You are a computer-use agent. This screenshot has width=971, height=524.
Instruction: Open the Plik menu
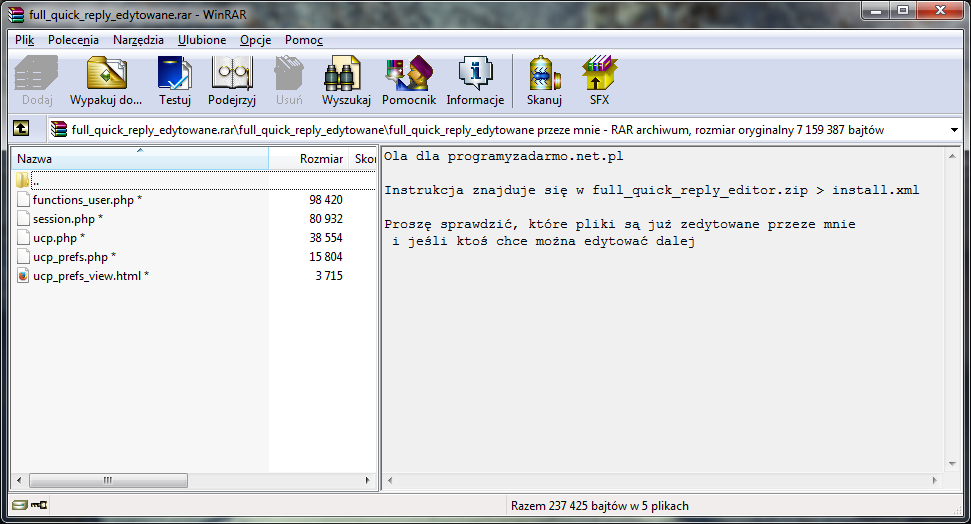point(25,40)
